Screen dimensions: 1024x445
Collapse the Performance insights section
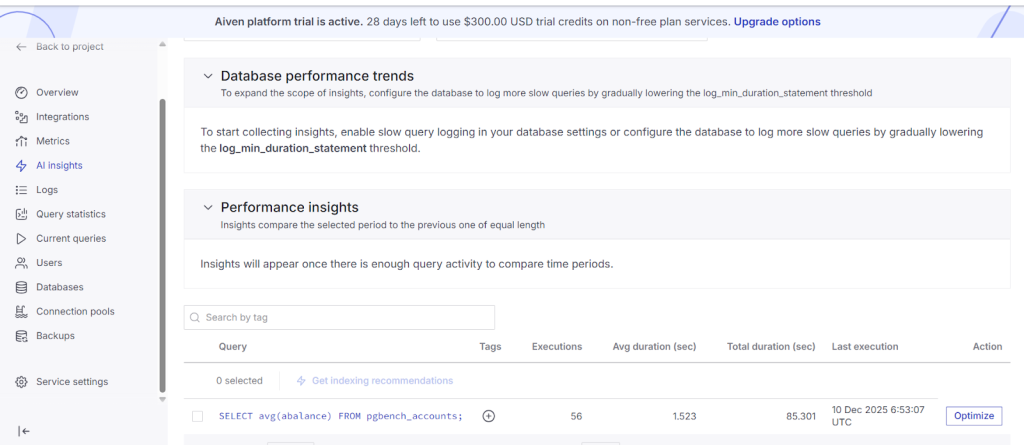click(208, 208)
